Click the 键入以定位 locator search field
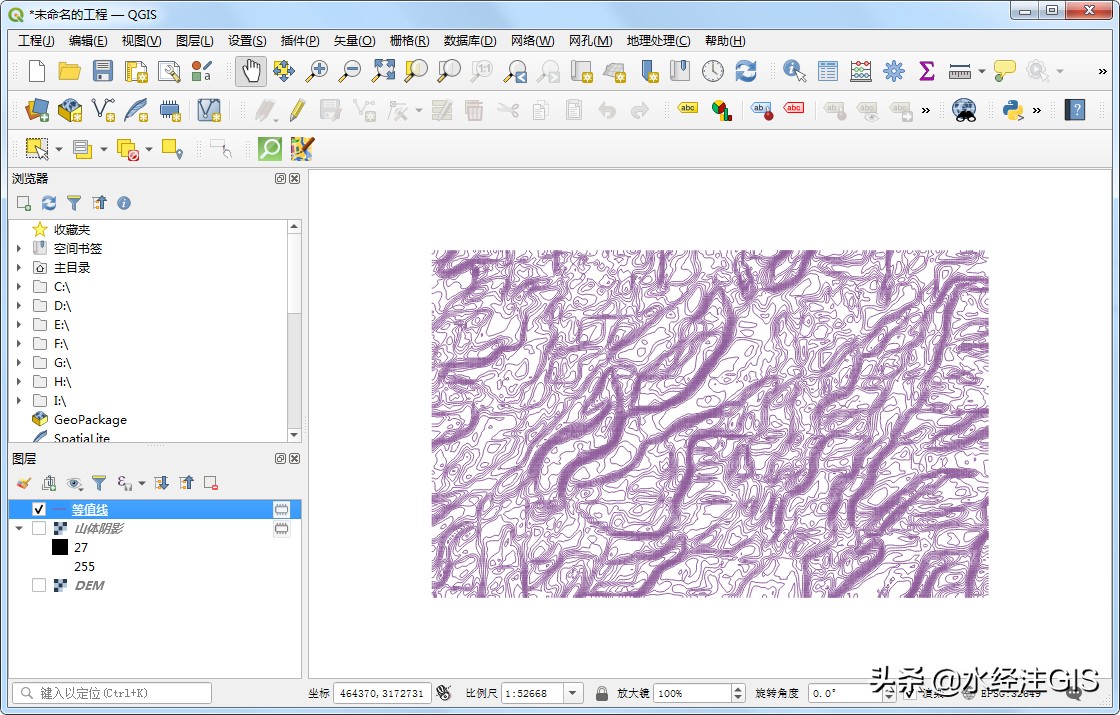Viewport: 1120px width, 715px height. [x=112, y=693]
